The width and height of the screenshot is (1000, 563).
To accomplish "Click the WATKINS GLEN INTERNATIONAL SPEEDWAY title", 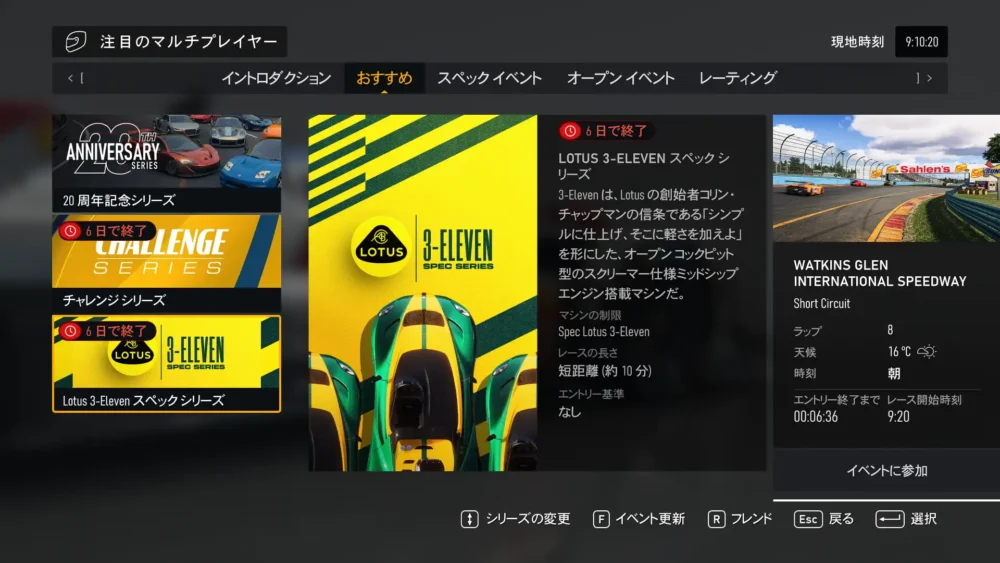I will pos(880,273).
